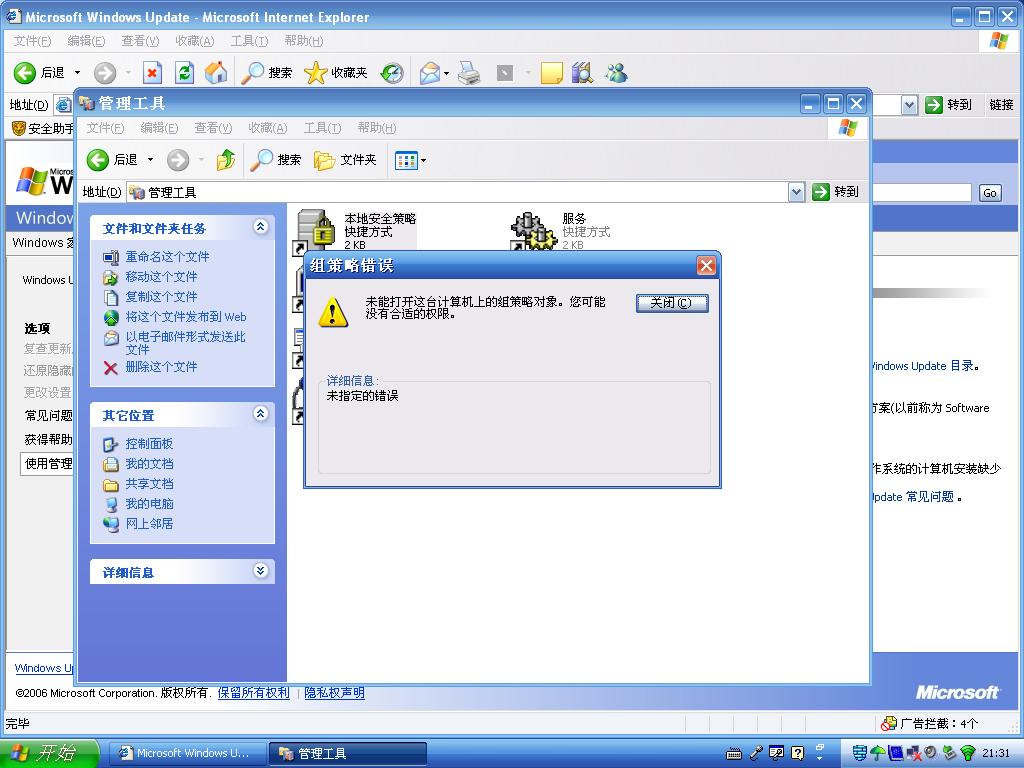Click 链接 links bar label in IE
This screenshot has width=1024, height=768.
pyautogui.click(x=1000, y=104)
